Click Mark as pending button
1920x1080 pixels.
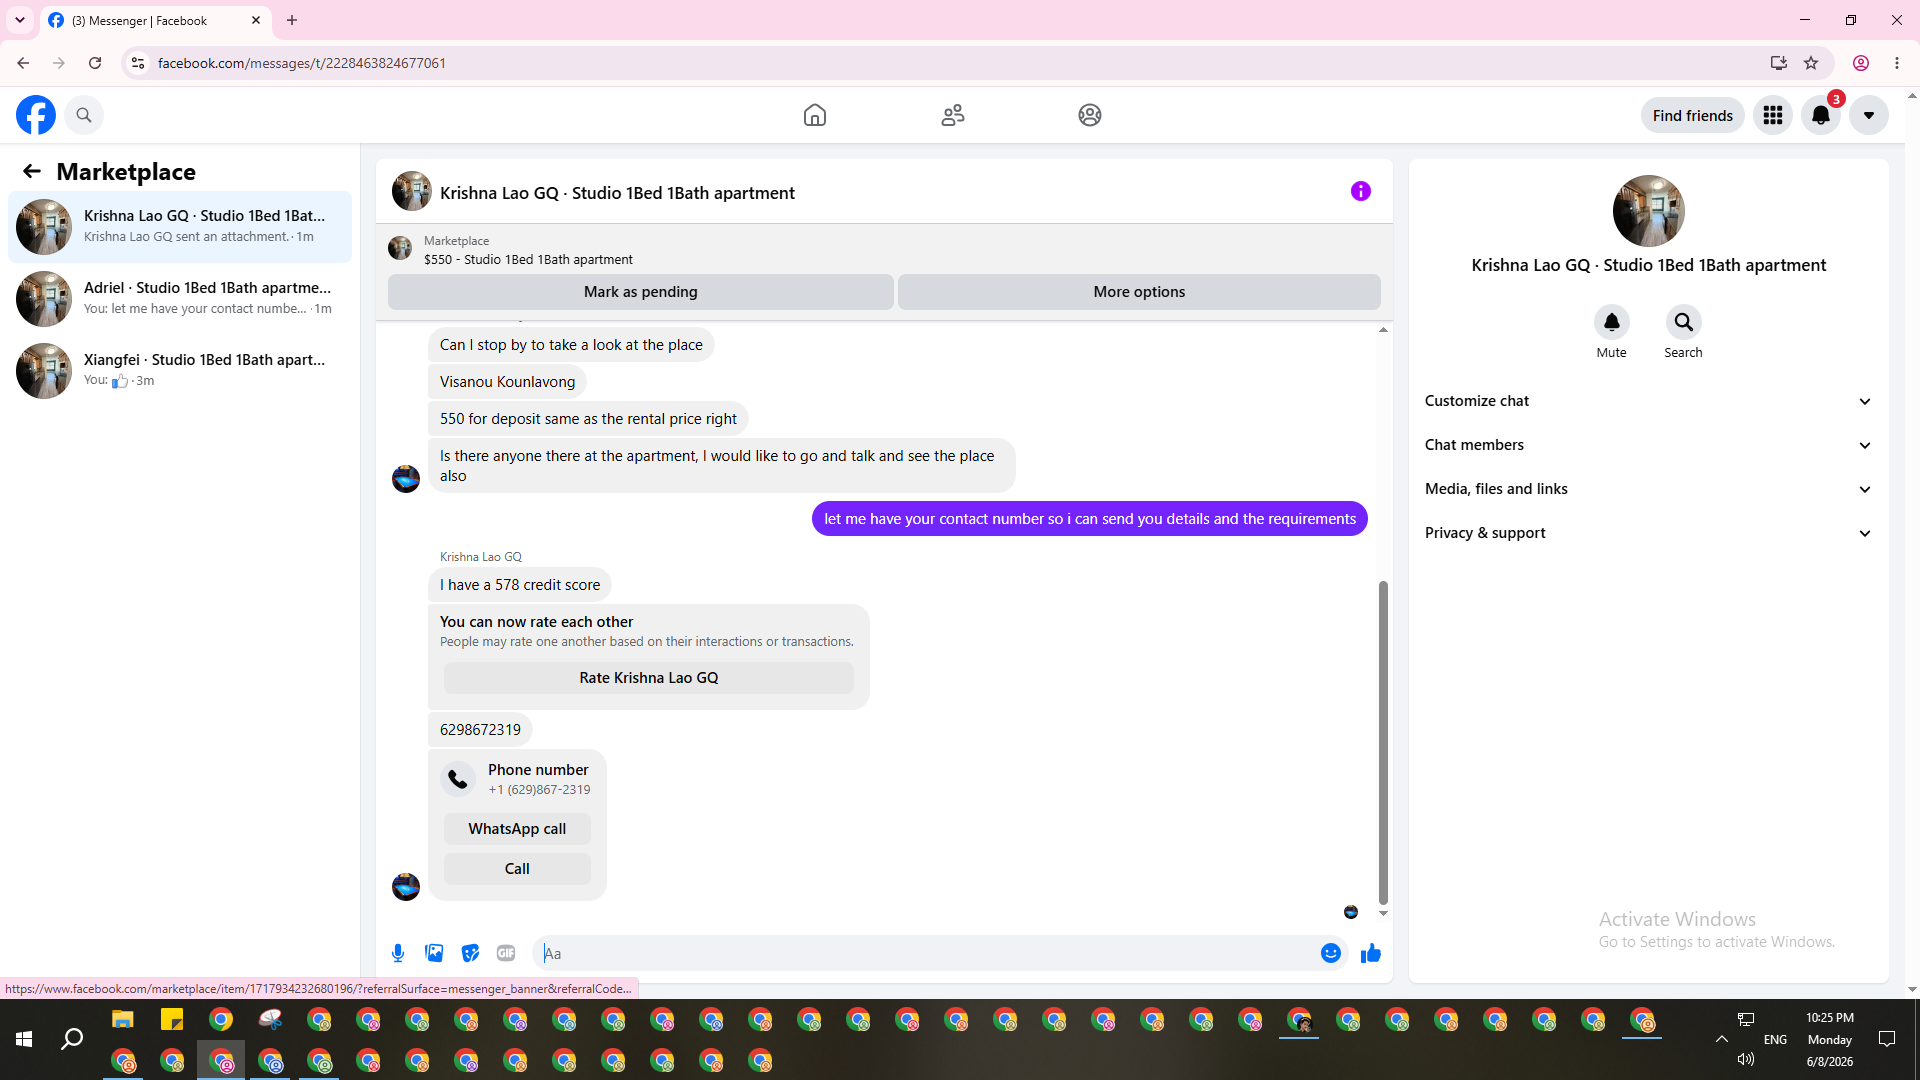pos(641,292)
